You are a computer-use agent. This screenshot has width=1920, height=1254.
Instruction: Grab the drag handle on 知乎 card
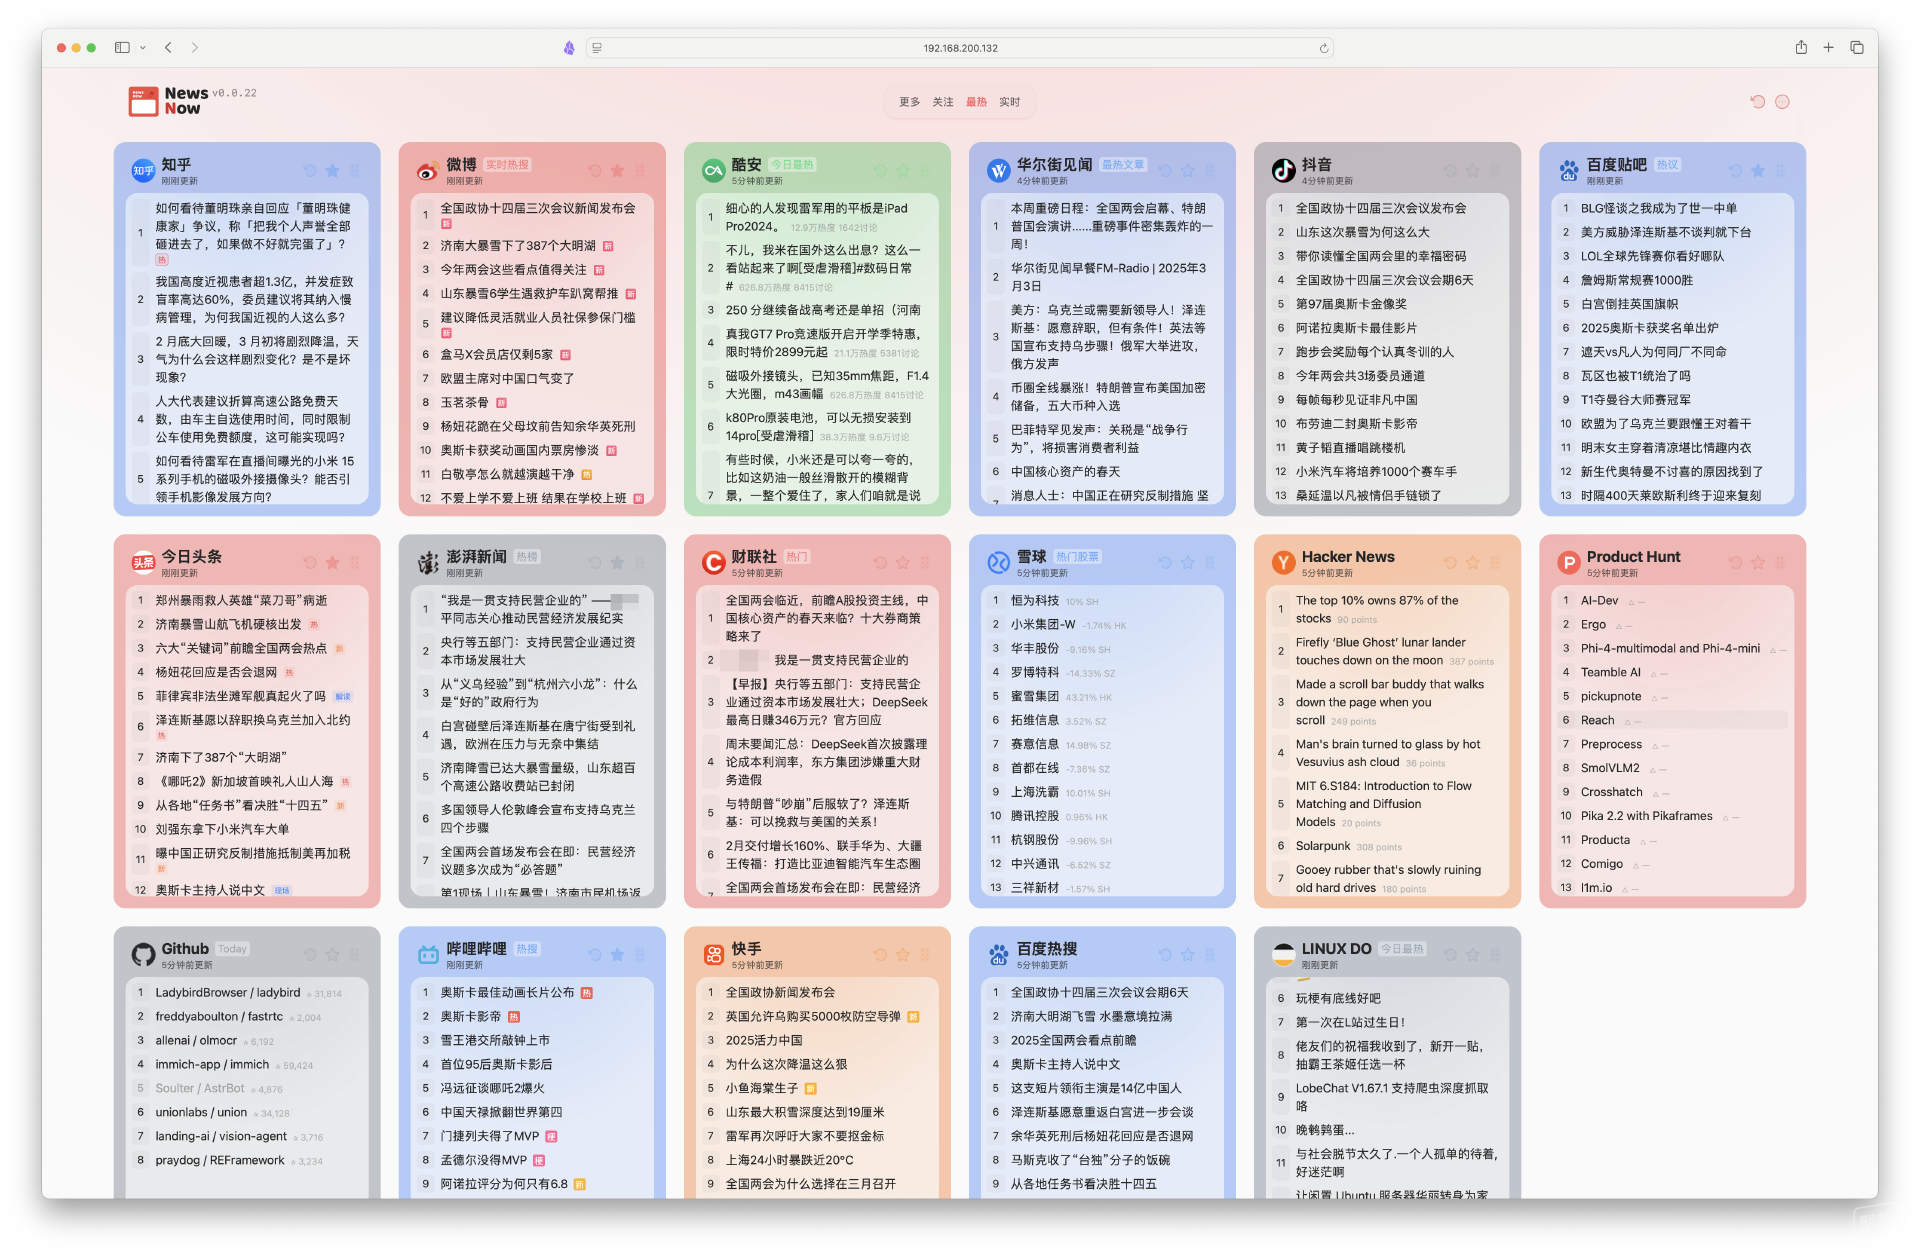pyautogui.click(x=355, y=171)
